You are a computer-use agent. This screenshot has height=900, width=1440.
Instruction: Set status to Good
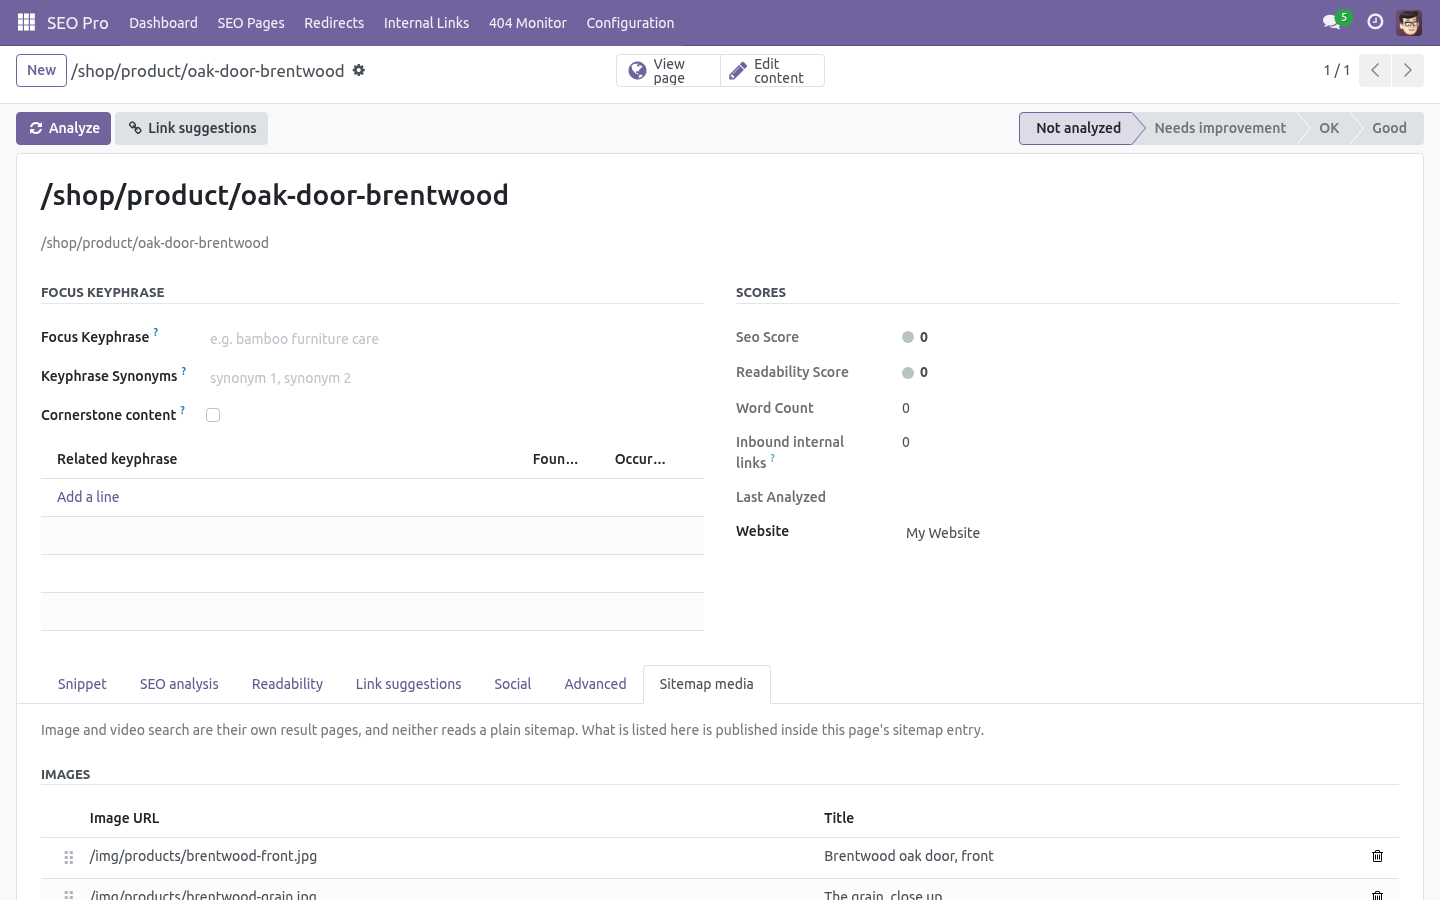1389,128
